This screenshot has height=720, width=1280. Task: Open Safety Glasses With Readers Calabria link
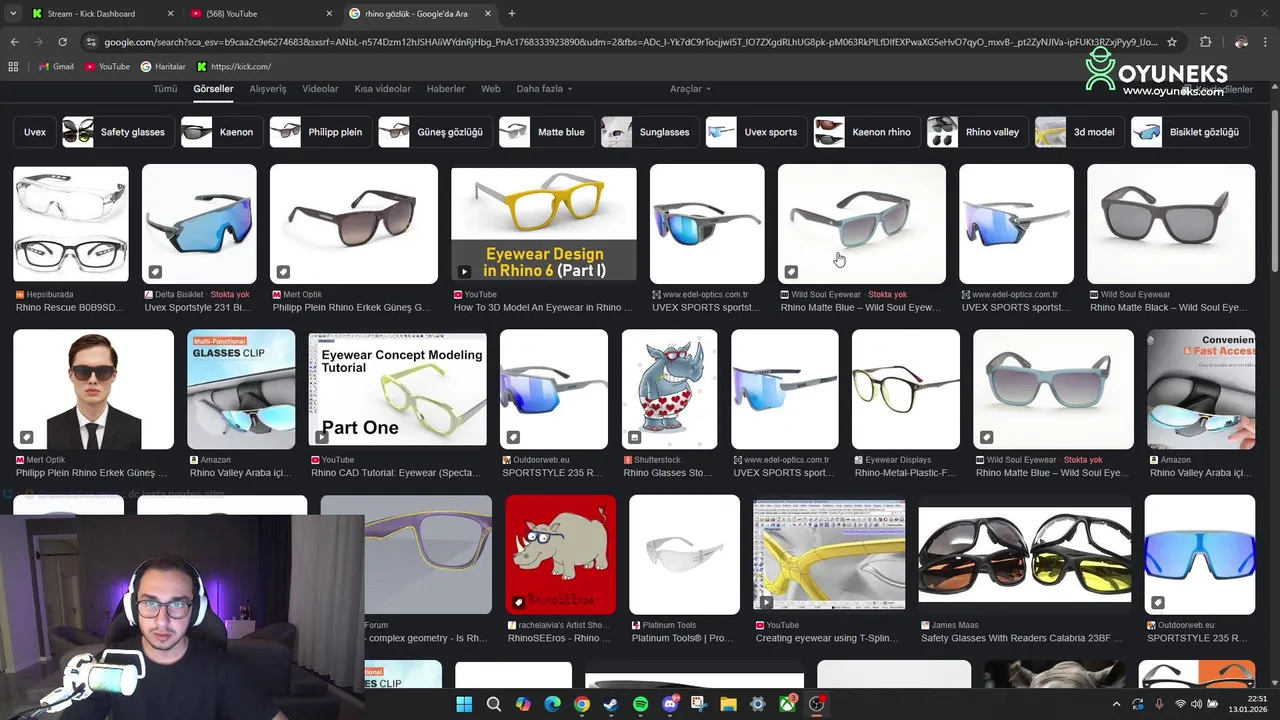(1022, 638)
